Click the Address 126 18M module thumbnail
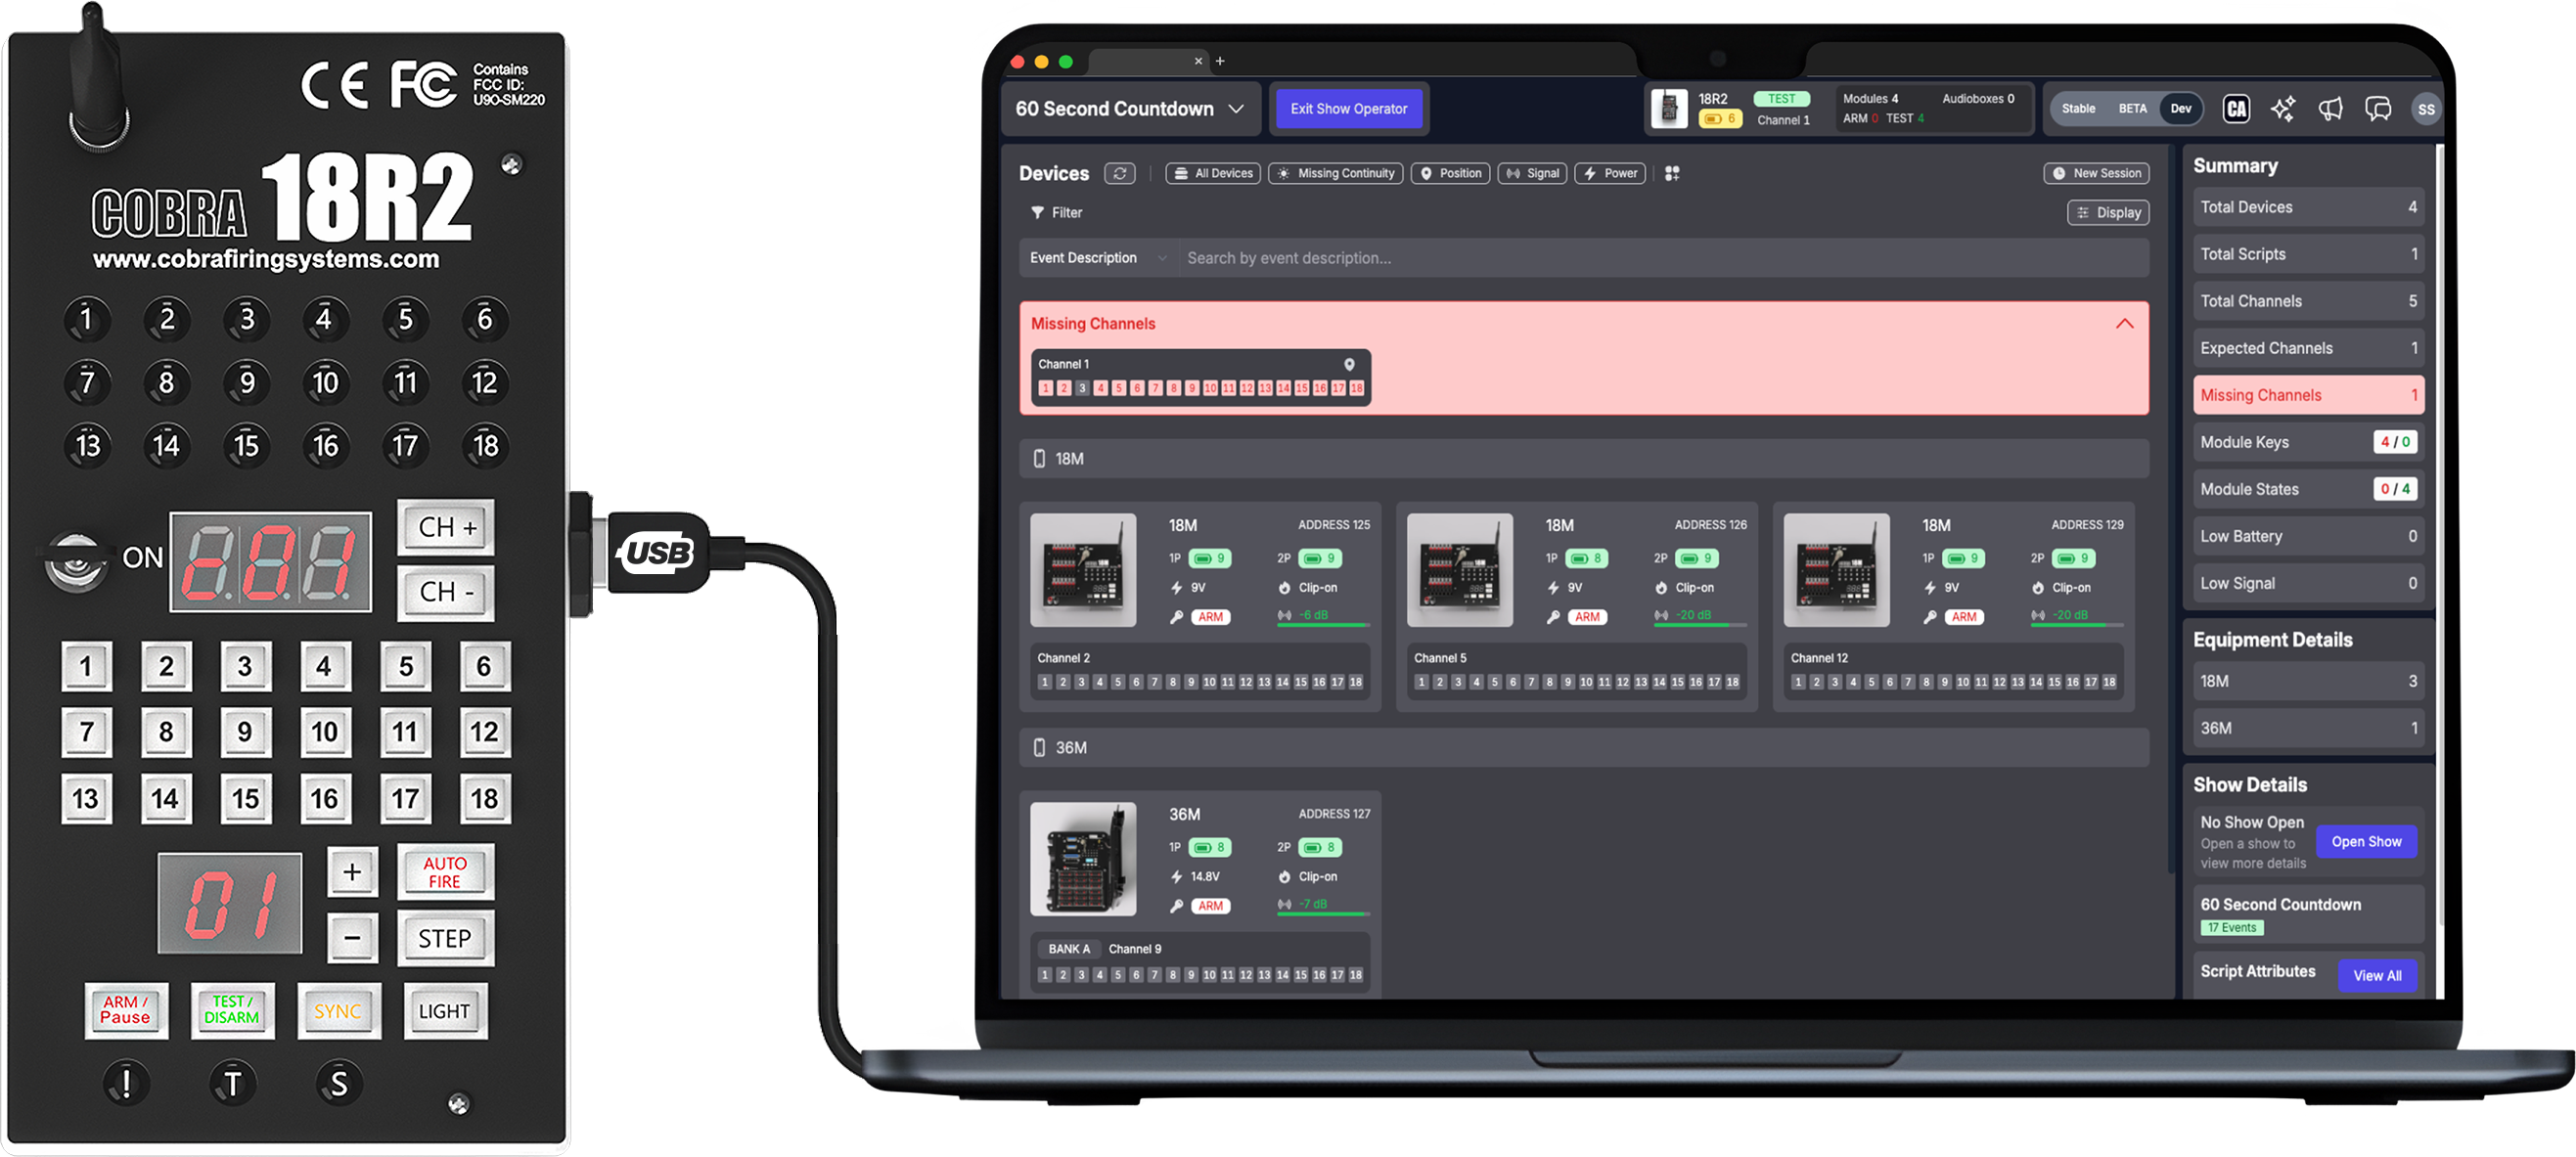Screen dimensions: 2576x1157 tap(1459, 570)
